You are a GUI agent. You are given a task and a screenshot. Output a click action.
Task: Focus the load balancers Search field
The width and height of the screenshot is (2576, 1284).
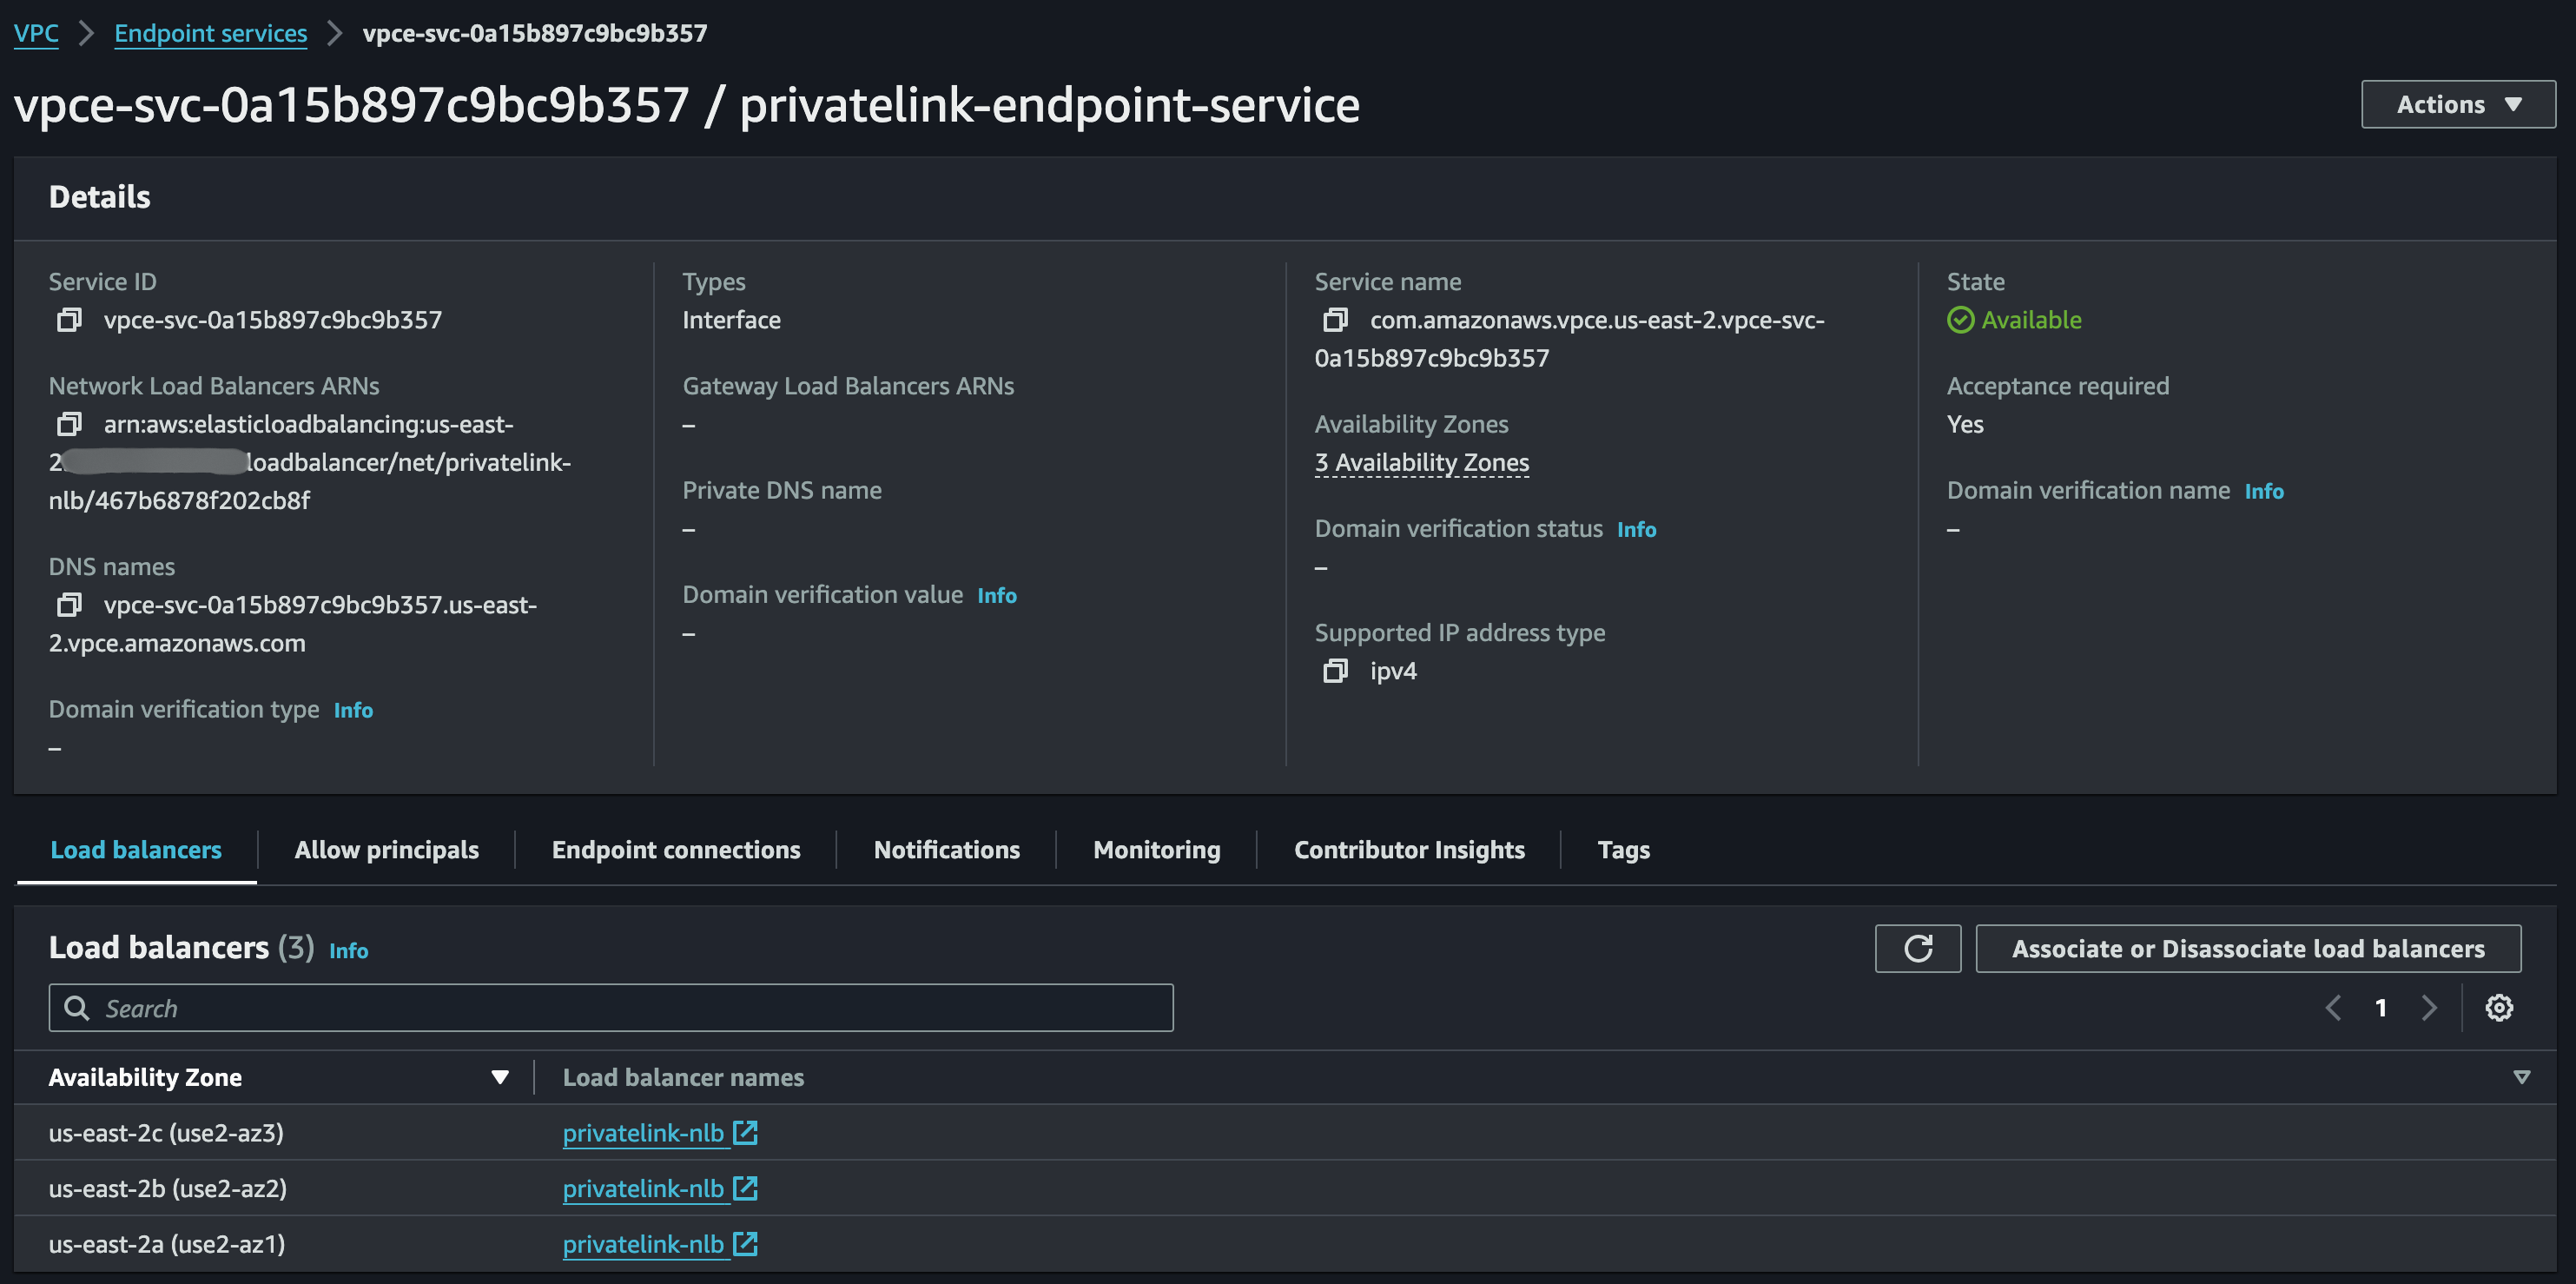click(610, 1008)
